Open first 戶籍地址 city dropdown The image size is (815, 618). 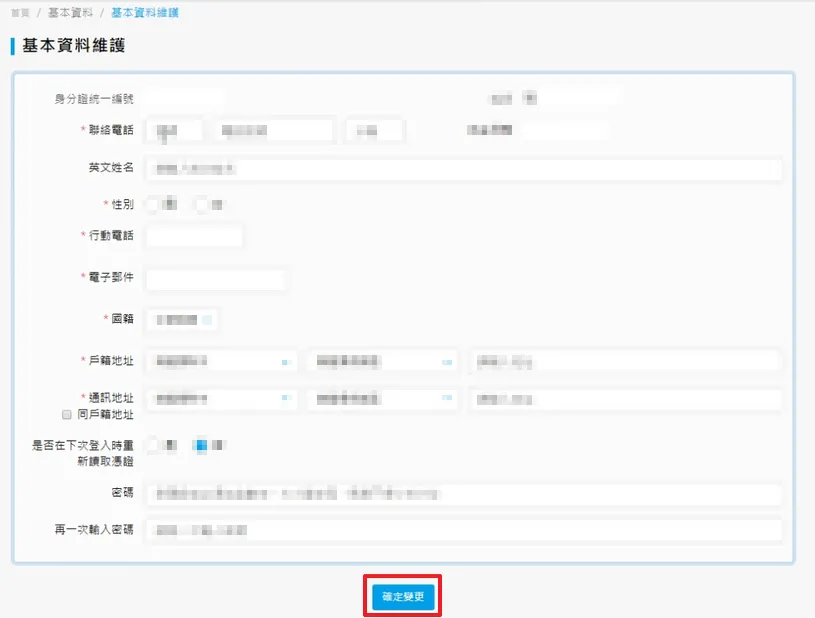click(222, 361)
